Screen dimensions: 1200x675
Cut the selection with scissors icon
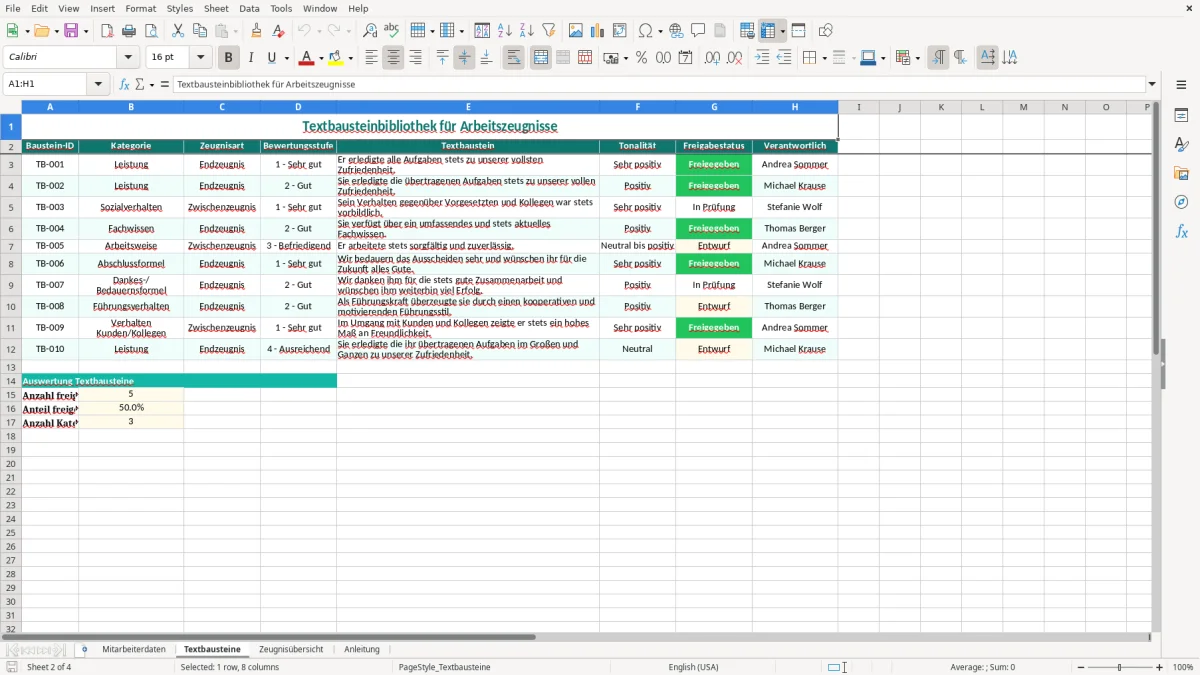pos(178,31)
